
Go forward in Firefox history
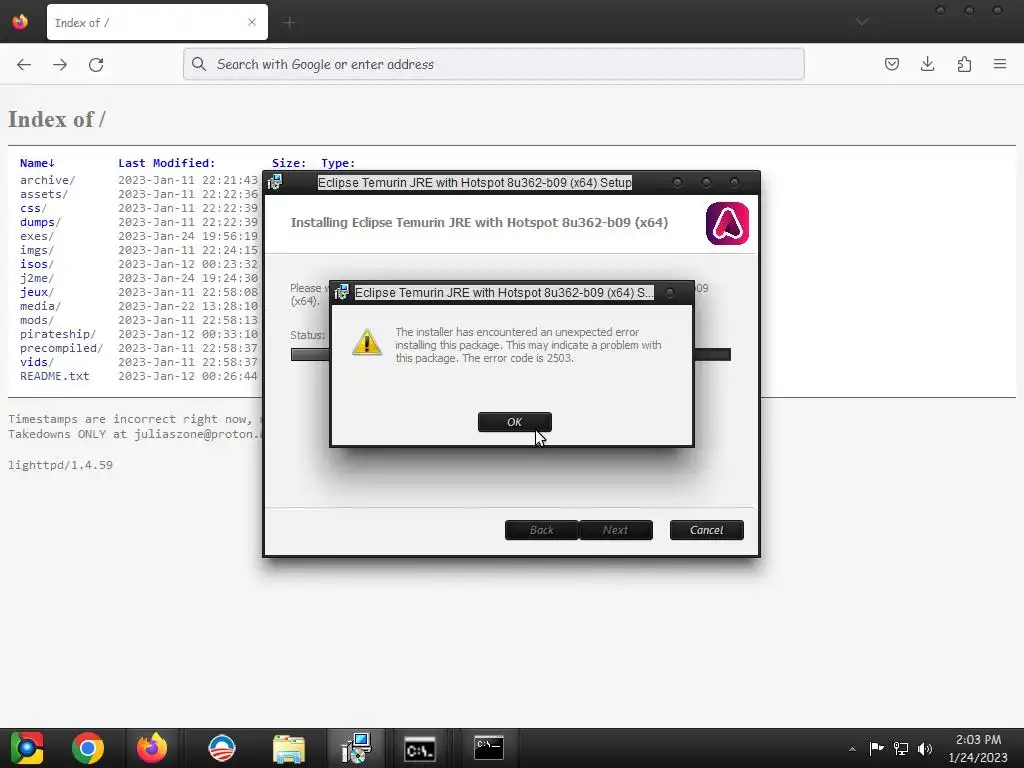point(60,64)
